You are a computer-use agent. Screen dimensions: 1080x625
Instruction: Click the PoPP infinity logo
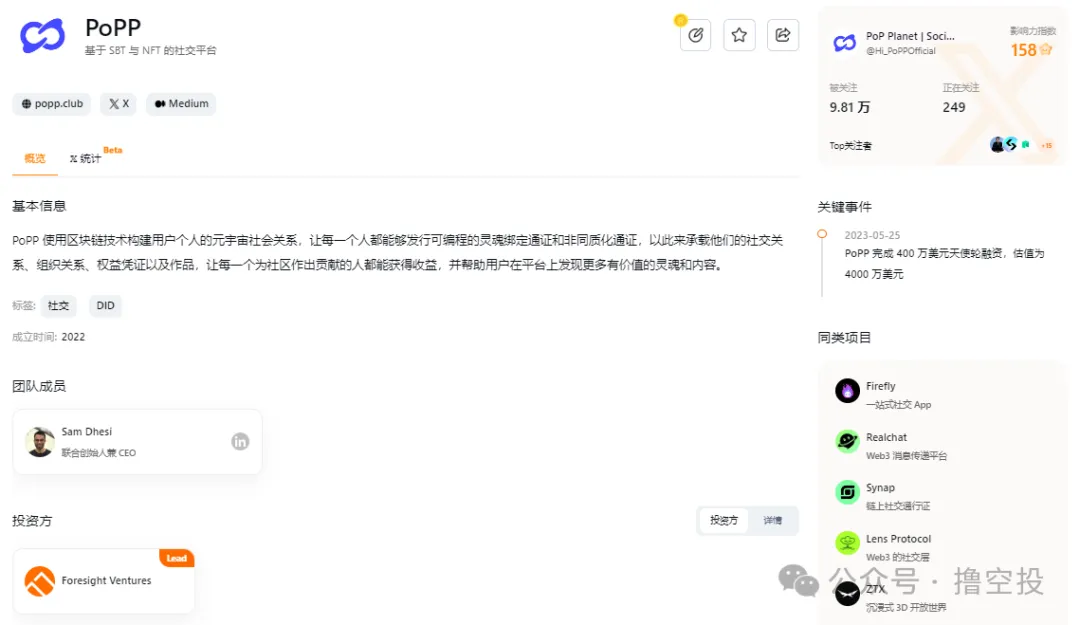[x=43, y=36]
